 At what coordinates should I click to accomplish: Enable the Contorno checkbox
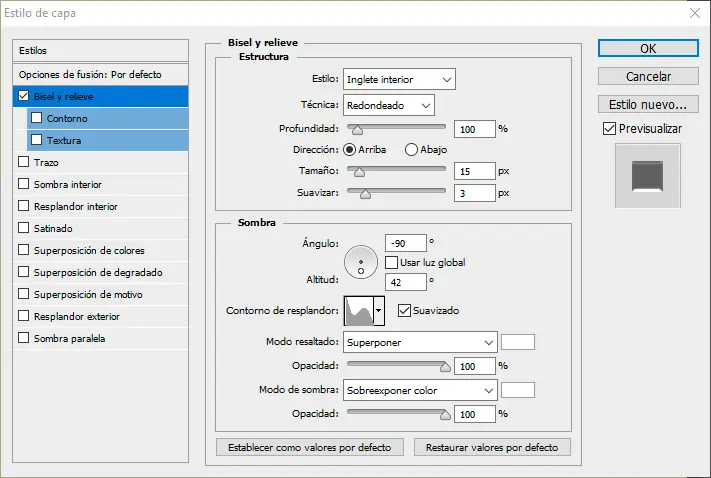pyautogui.click(x=37, y=118)
